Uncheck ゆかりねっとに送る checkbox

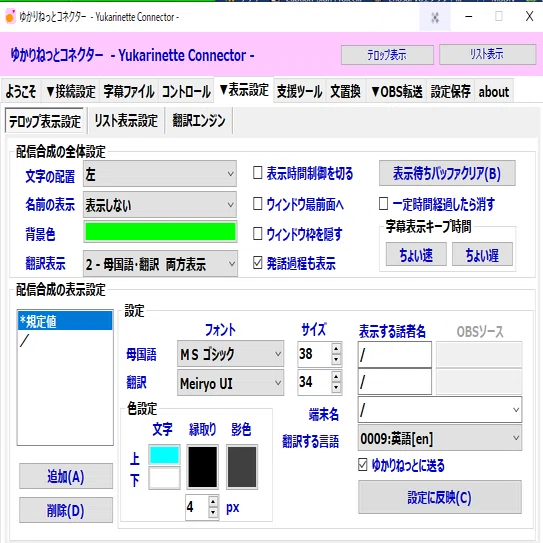(363, 465)
